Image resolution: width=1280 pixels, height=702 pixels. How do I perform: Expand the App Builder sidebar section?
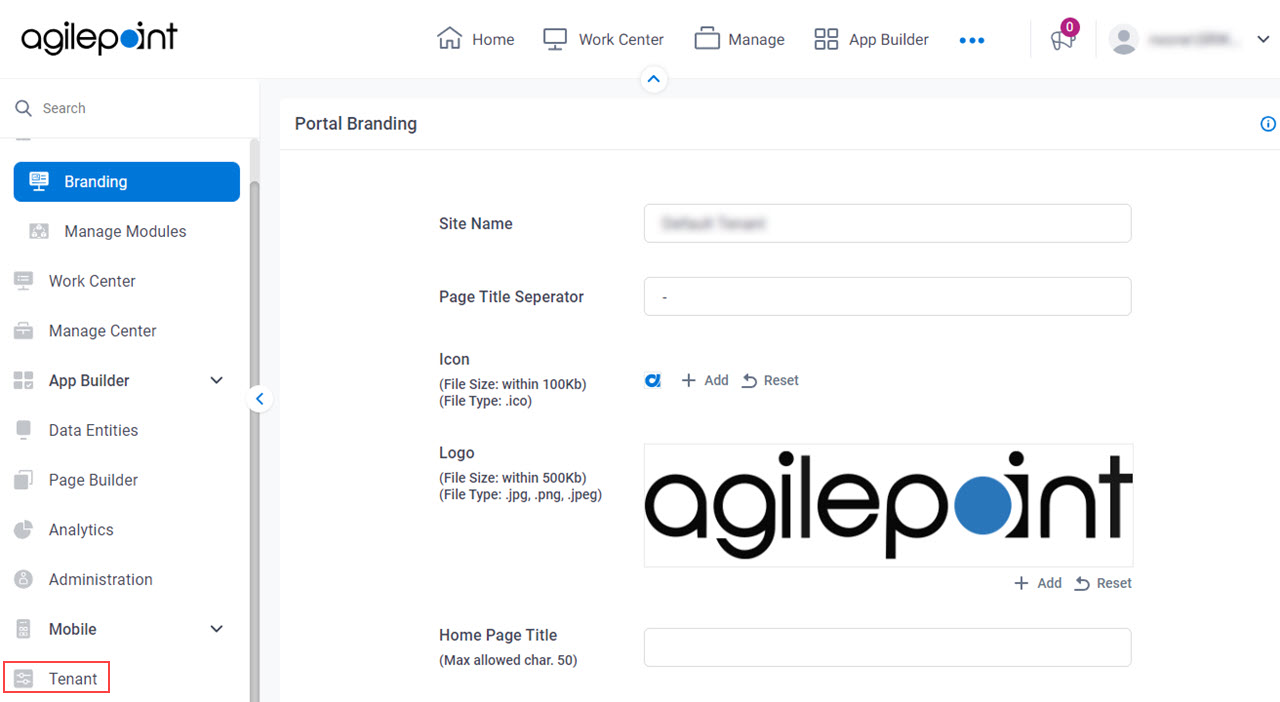[216, 381]
